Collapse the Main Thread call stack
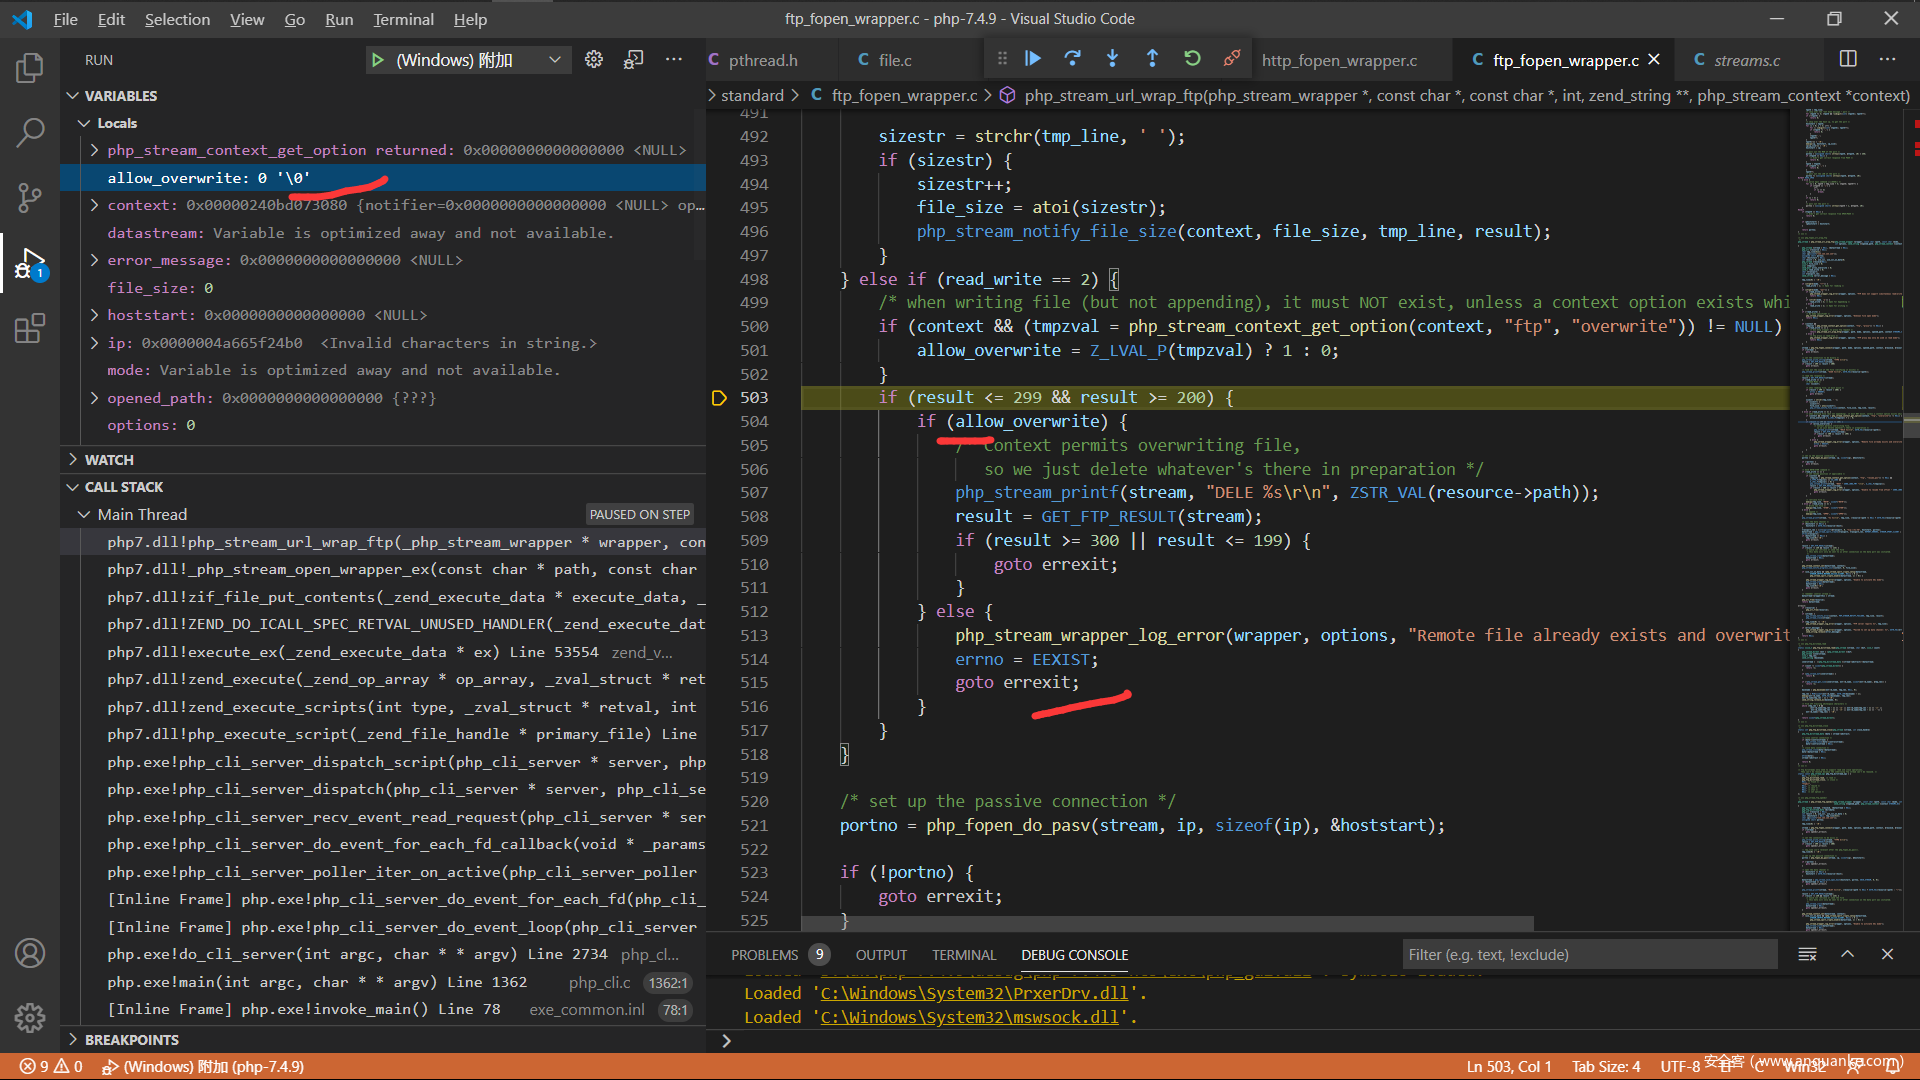 coord(84,514)
